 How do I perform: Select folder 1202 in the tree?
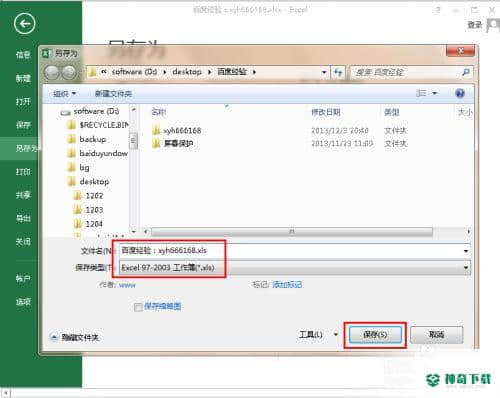point(88,196)
